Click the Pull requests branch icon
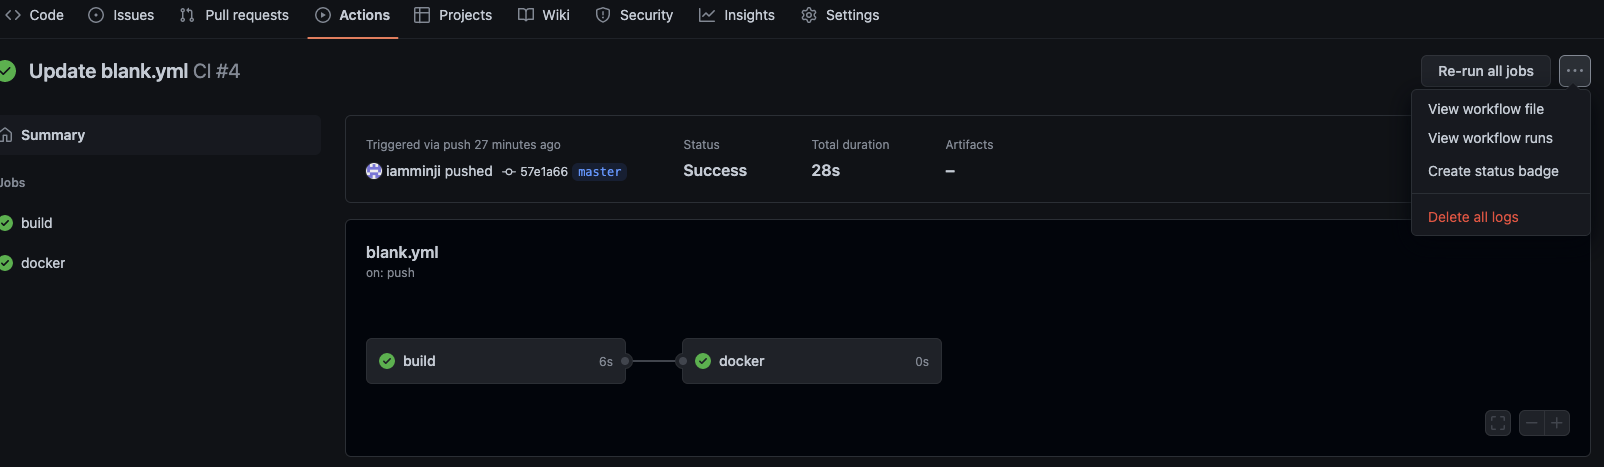 coord(187,15)
